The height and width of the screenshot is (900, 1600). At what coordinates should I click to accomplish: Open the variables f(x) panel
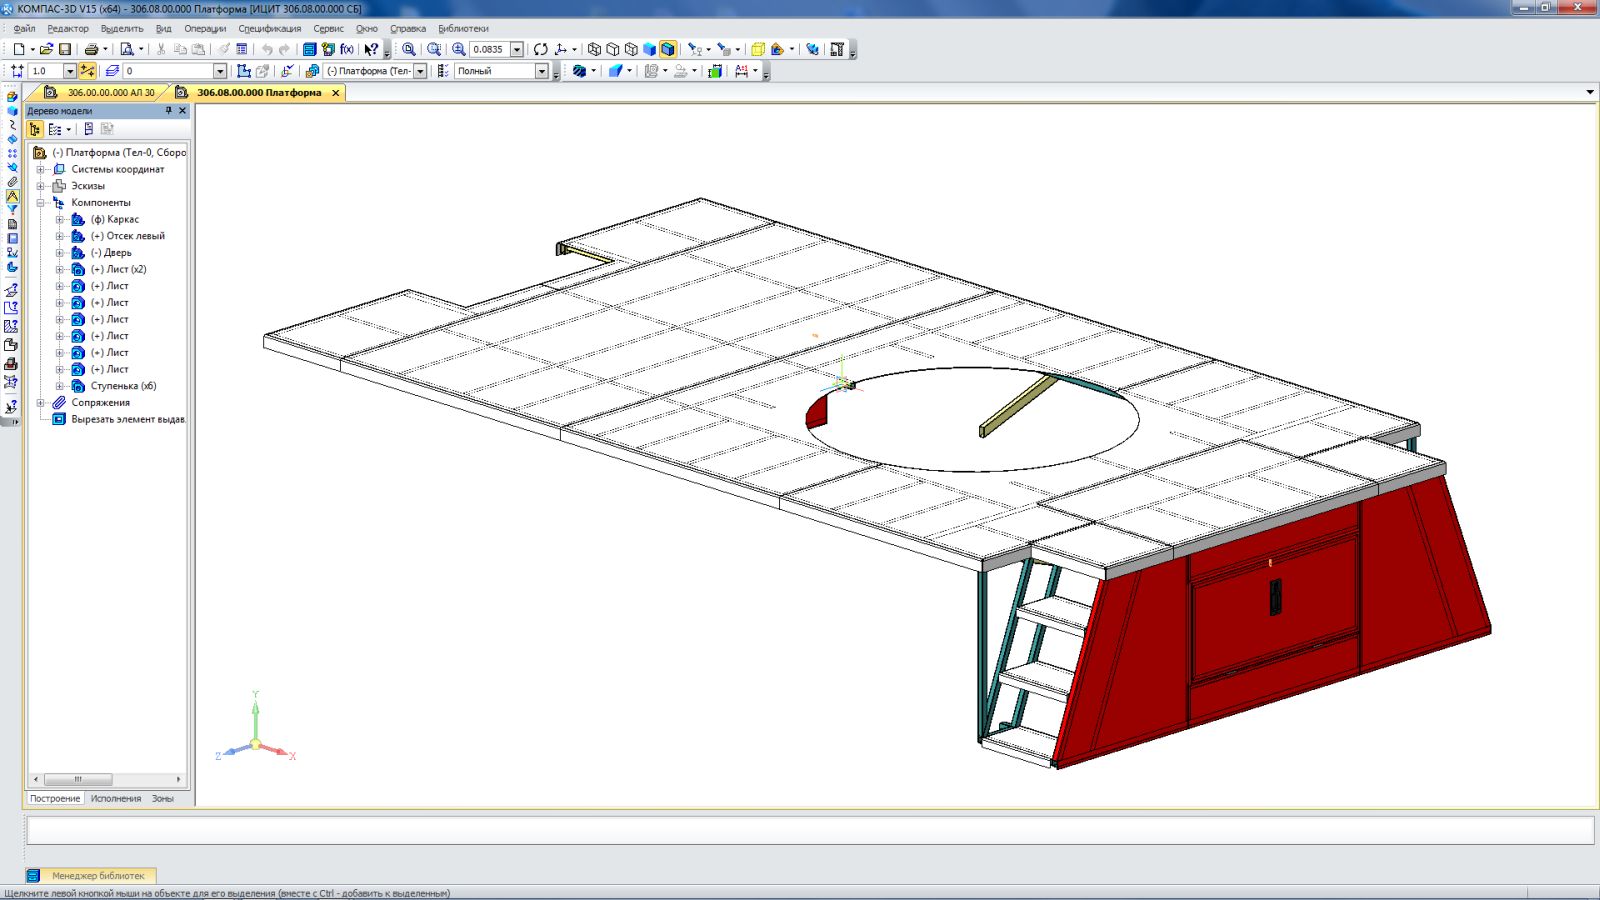[x=347, y=49]
